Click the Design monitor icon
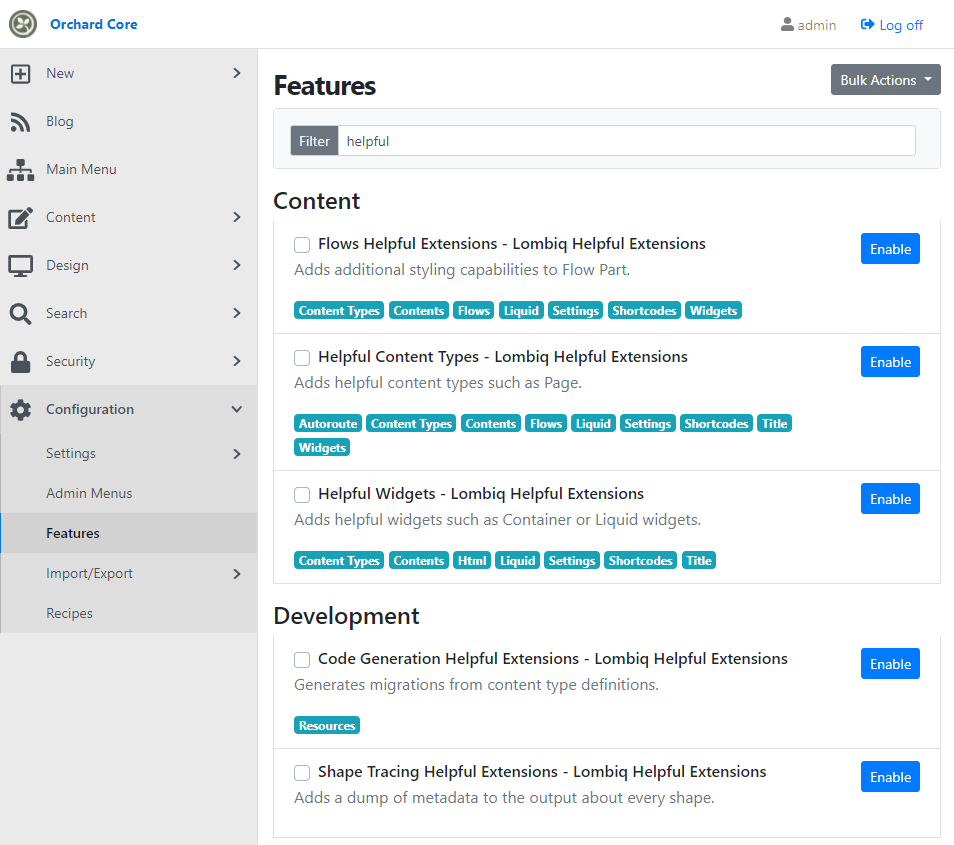Viewport: 954px width, 845px height. (x=20, y=266)
